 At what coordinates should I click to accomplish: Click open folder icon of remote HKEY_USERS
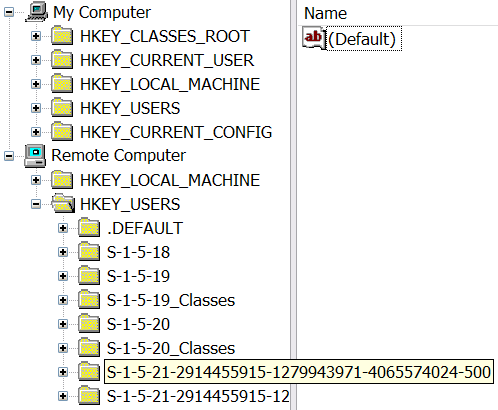[x=63, y=204]
